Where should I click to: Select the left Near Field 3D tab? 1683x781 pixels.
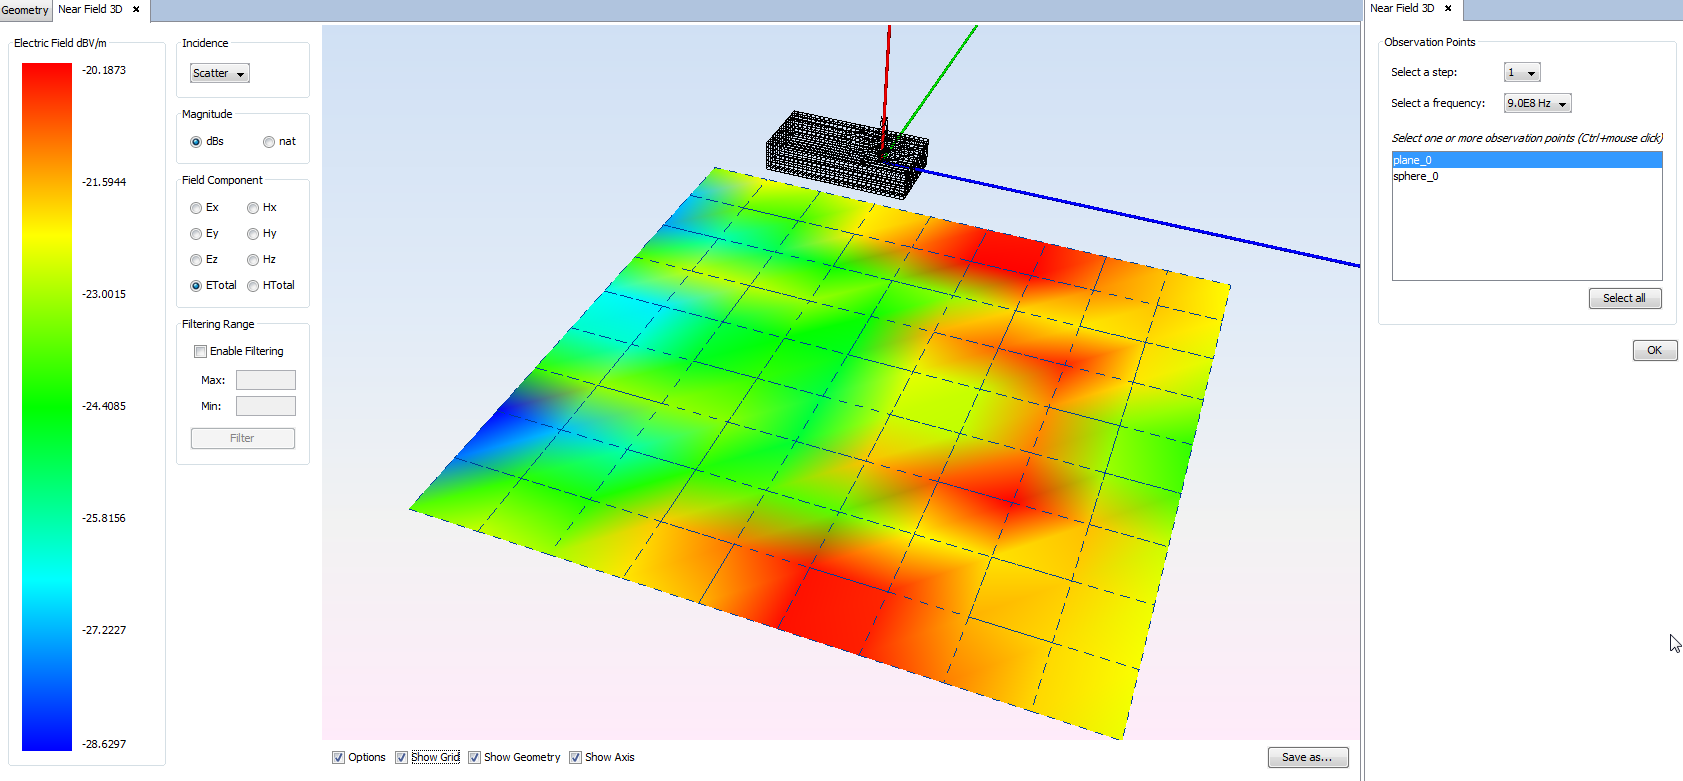click(90, 9)
